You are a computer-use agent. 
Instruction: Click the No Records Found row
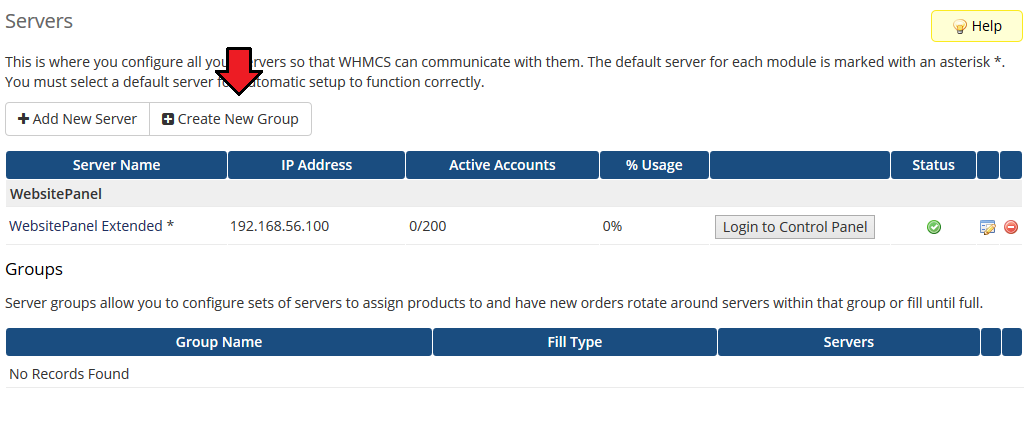pos(513,374)
